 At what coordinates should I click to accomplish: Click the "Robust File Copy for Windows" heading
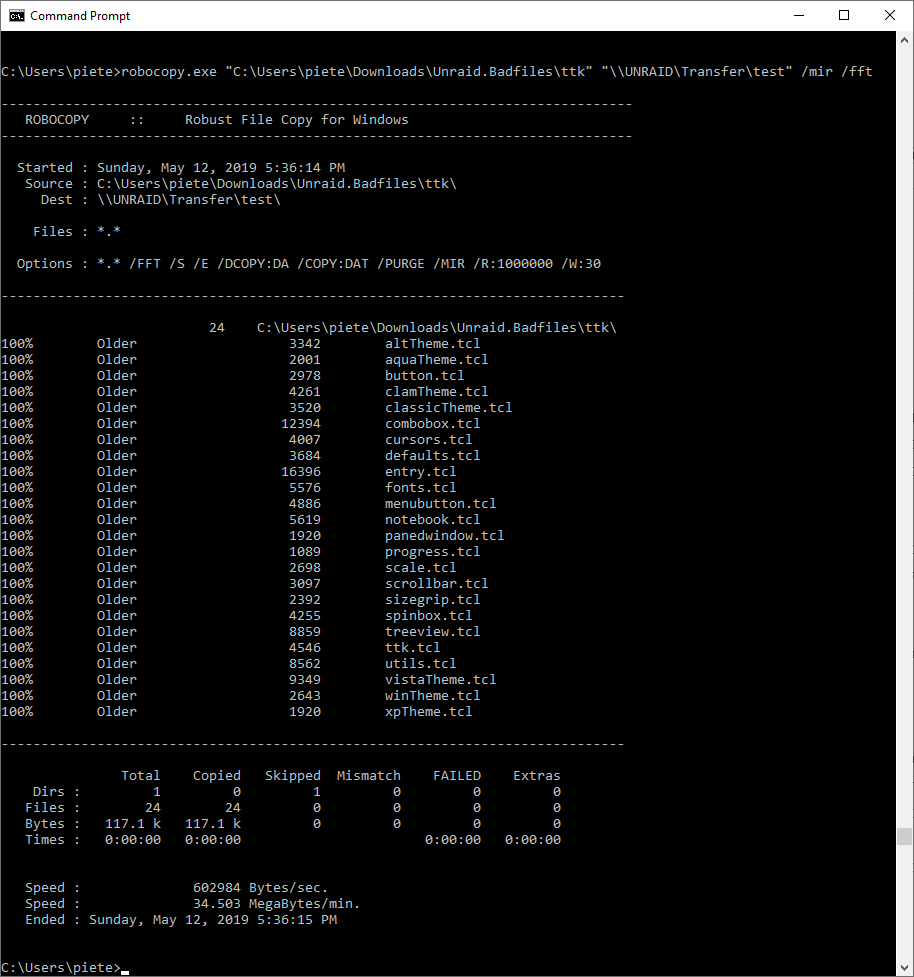tap(297, 120)
